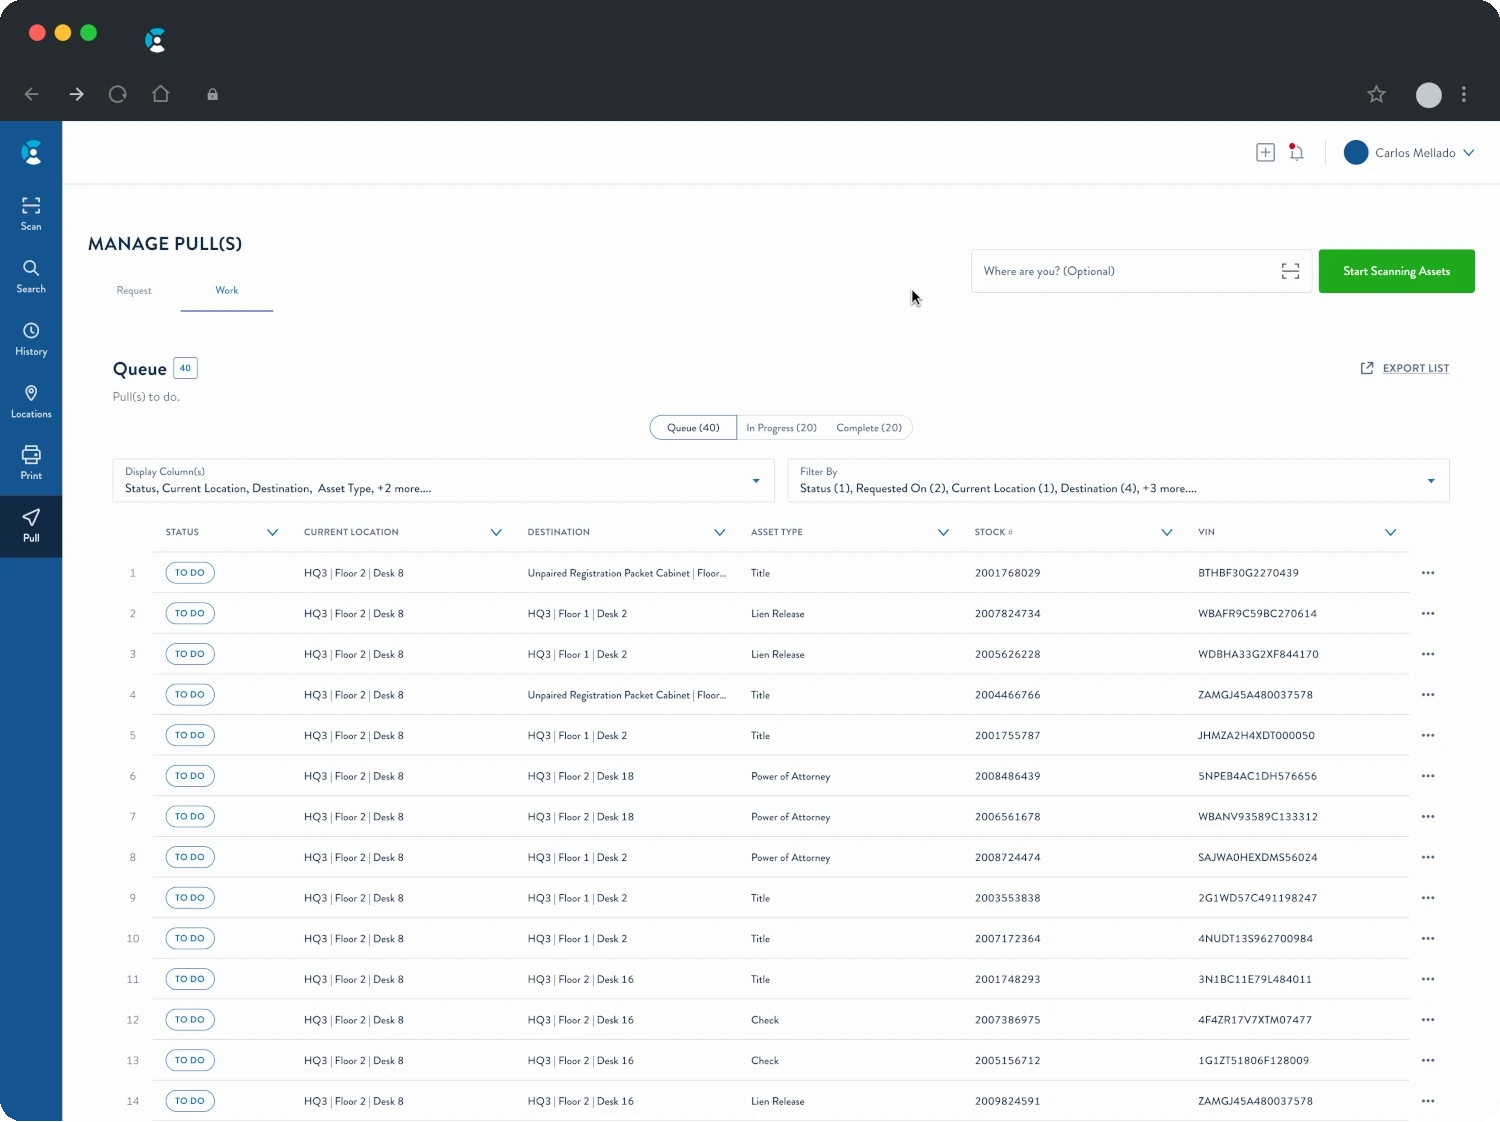1500x1122 pixels.
Task: Open Print in the sidebar
Action: click(x=31, y=463)
